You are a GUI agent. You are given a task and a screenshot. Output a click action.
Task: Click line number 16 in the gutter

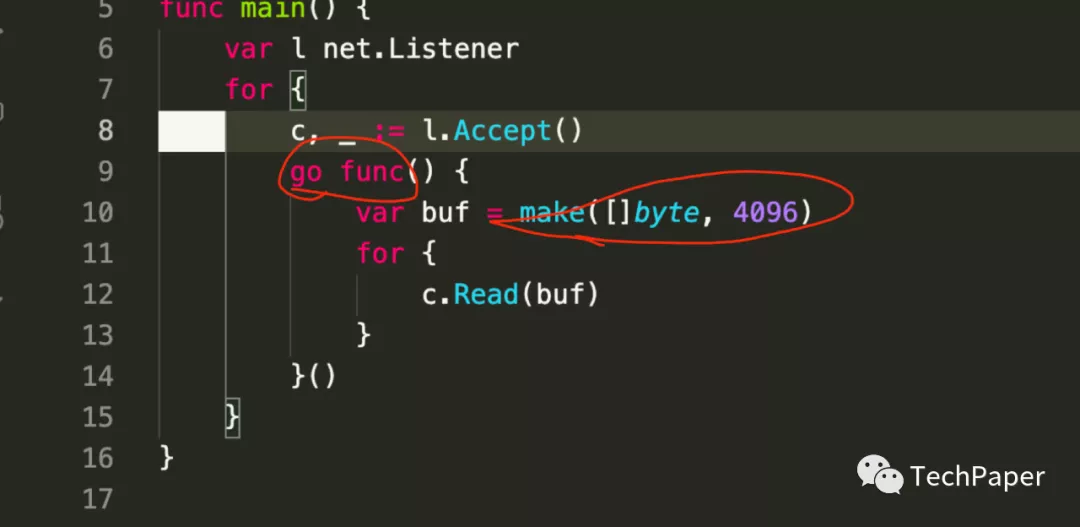point(98,457)
